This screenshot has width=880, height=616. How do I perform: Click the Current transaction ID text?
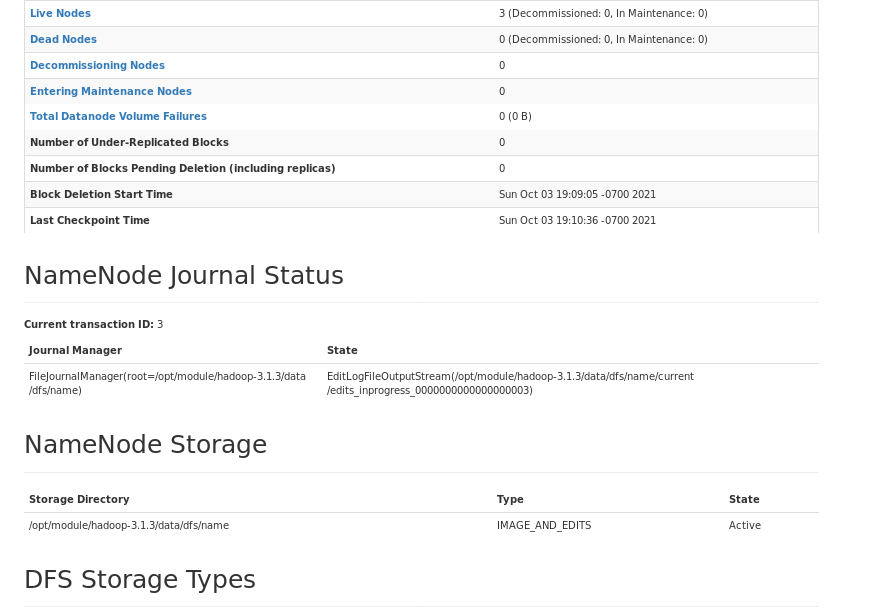[x=93, y=324]
